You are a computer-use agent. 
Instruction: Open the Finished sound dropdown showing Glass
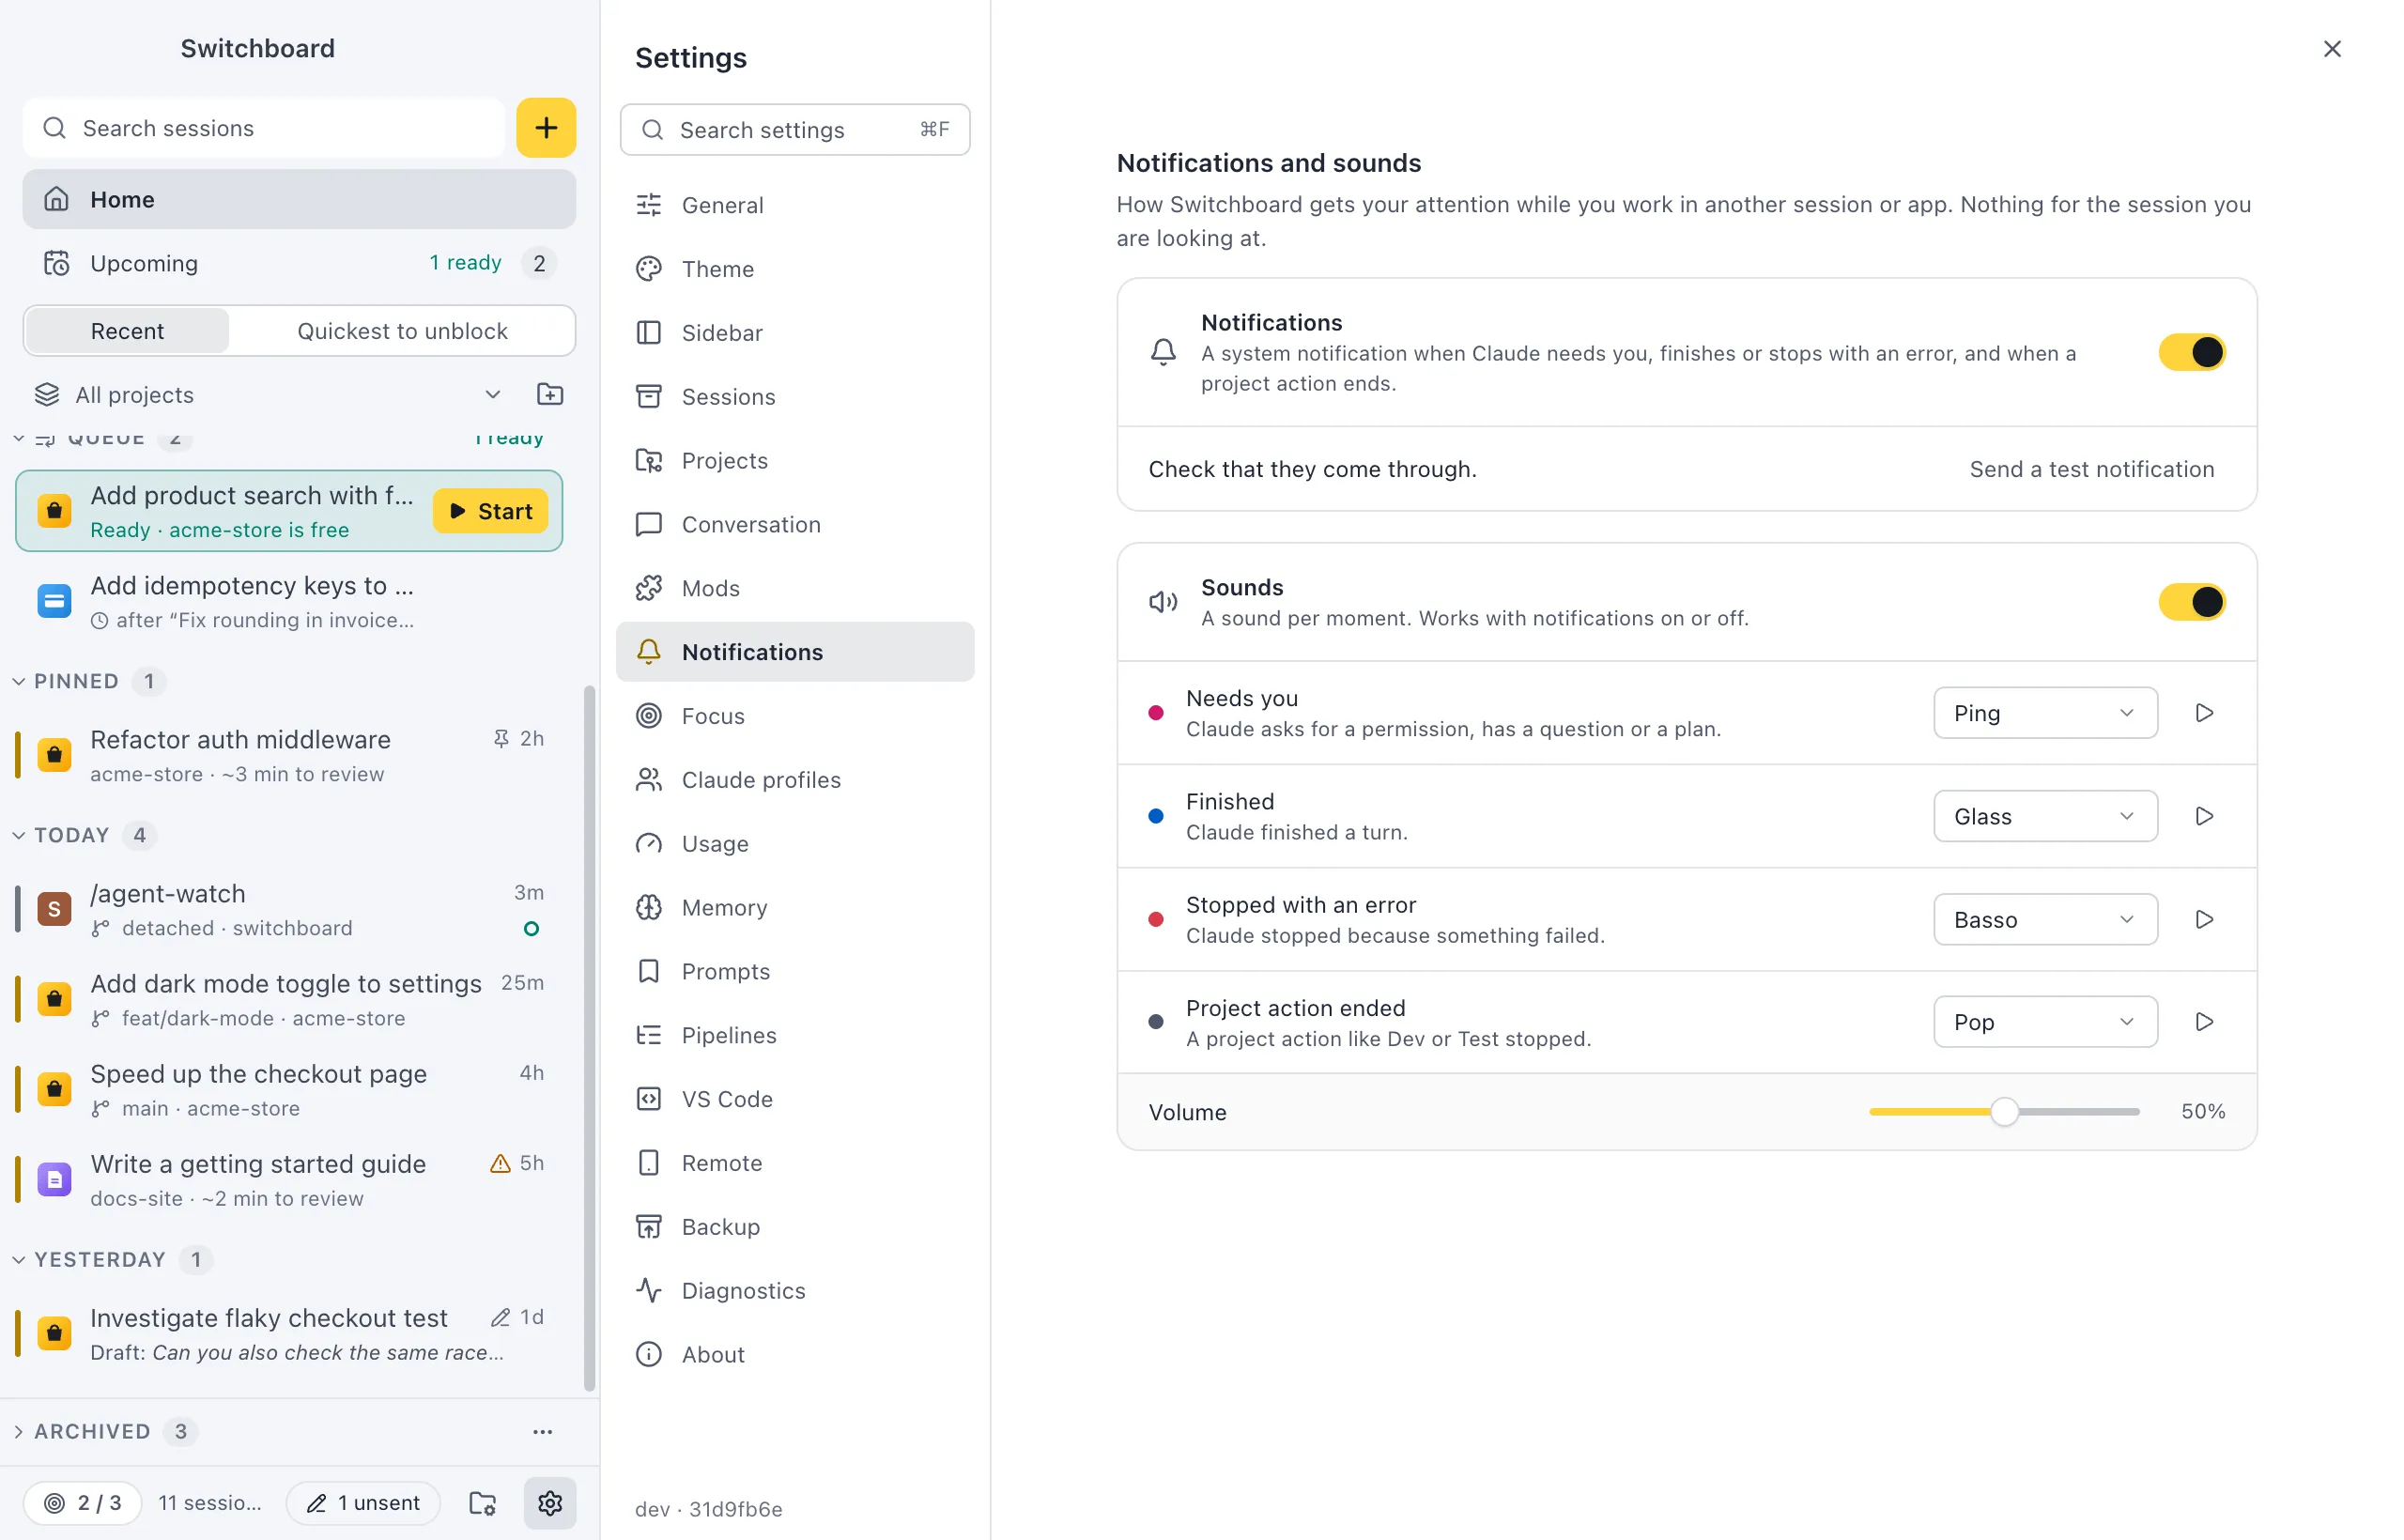(x=2045, y=816)
